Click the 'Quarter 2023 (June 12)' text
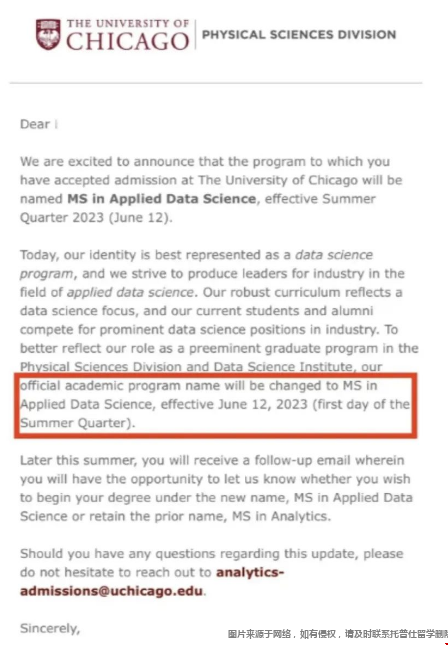Screen dimensions: 448x645 coord(95,218)
